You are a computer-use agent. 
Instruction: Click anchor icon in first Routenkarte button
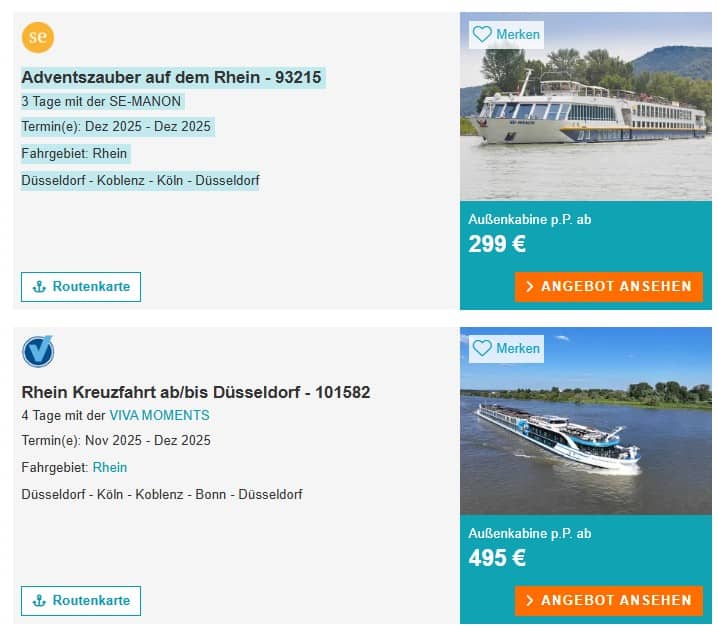(40, 287)
